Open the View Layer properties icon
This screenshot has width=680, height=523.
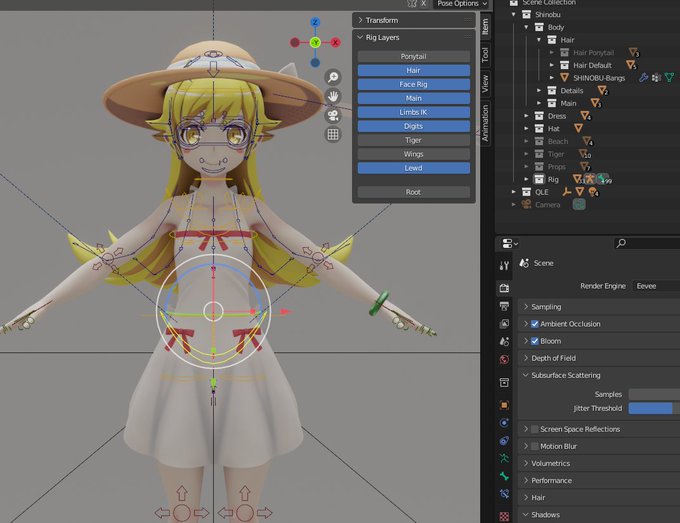click(504, 324)
